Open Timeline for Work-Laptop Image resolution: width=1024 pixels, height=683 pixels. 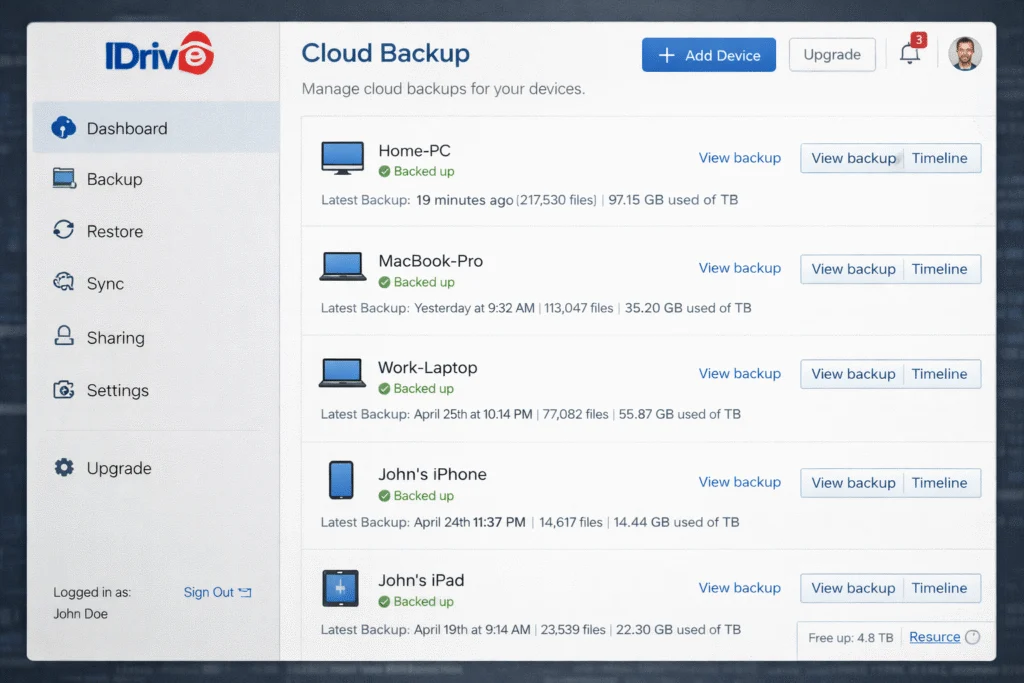click(940, 373)
